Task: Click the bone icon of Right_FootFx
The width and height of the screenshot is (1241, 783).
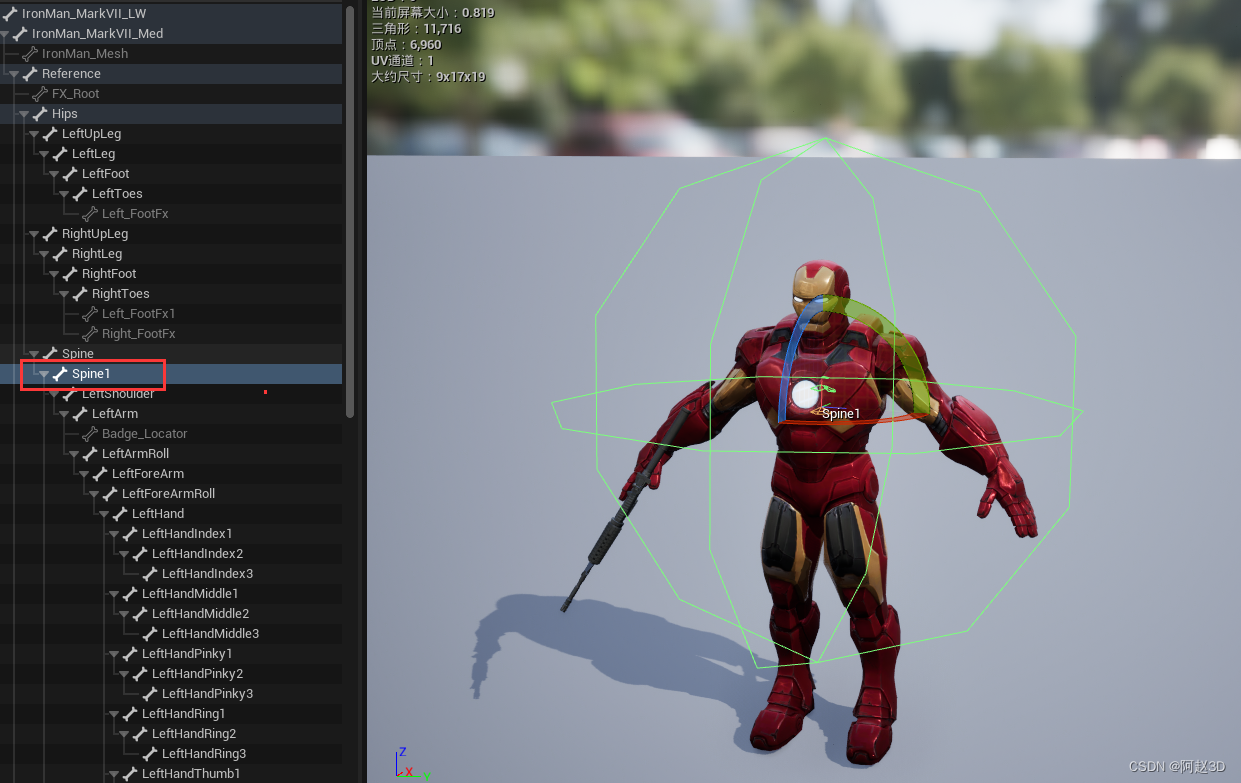Action: 90,334
